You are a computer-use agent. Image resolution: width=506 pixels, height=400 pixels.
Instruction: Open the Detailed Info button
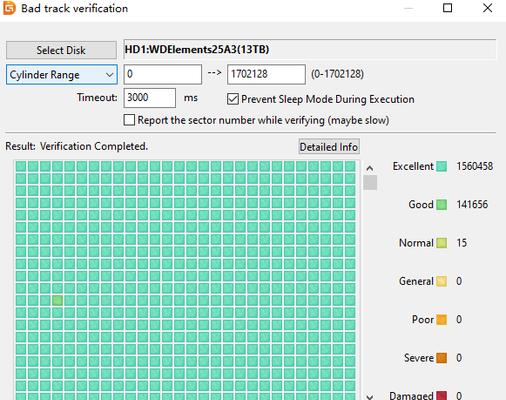(x=329, y=147)
